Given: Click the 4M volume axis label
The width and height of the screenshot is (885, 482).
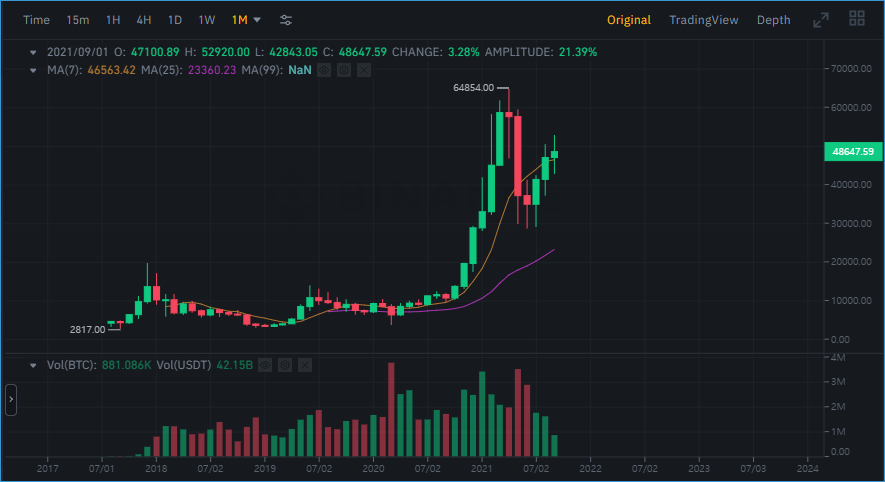Looking at the screenshot, I should (838, 357).
